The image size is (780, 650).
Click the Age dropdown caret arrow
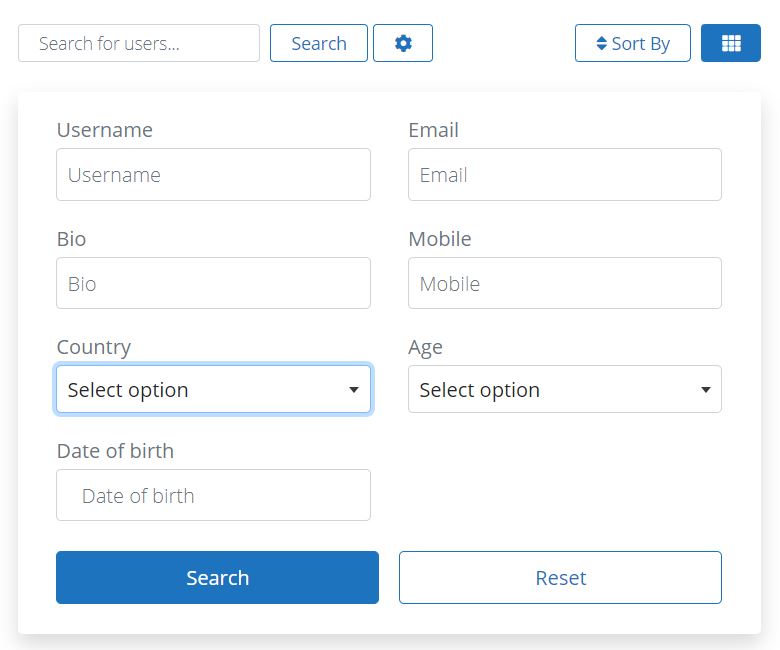pos(705,389)
